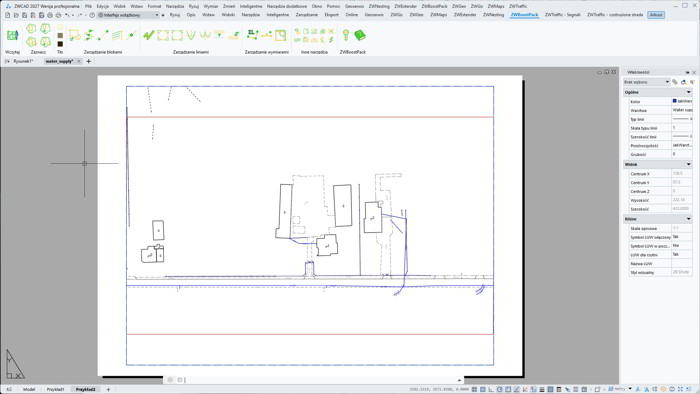Switch to the Model layout tab

pos(29,390)
